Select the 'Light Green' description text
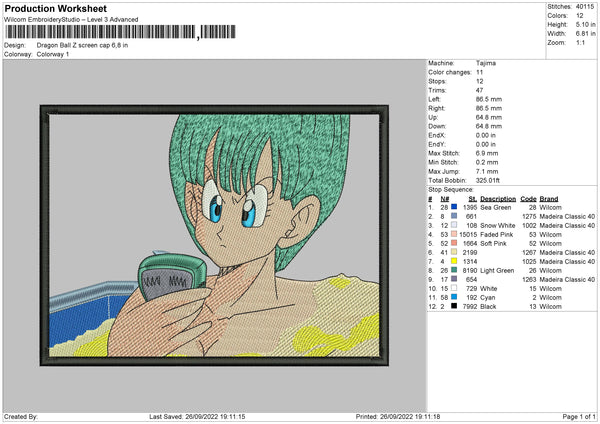 coord(497,271)
